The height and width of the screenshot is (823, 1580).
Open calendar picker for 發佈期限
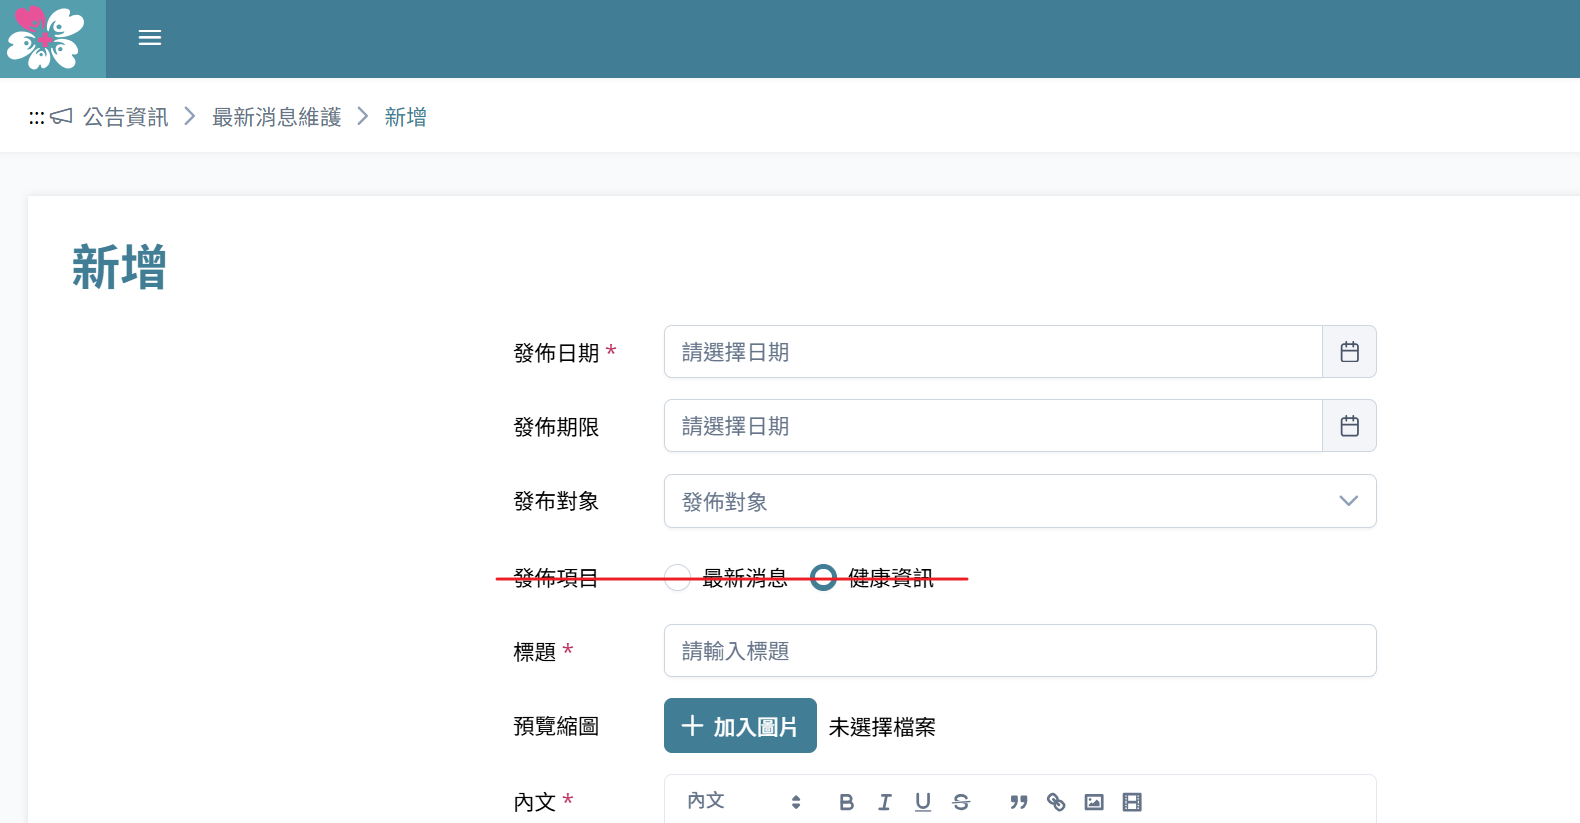click(x=1349, y=426)
